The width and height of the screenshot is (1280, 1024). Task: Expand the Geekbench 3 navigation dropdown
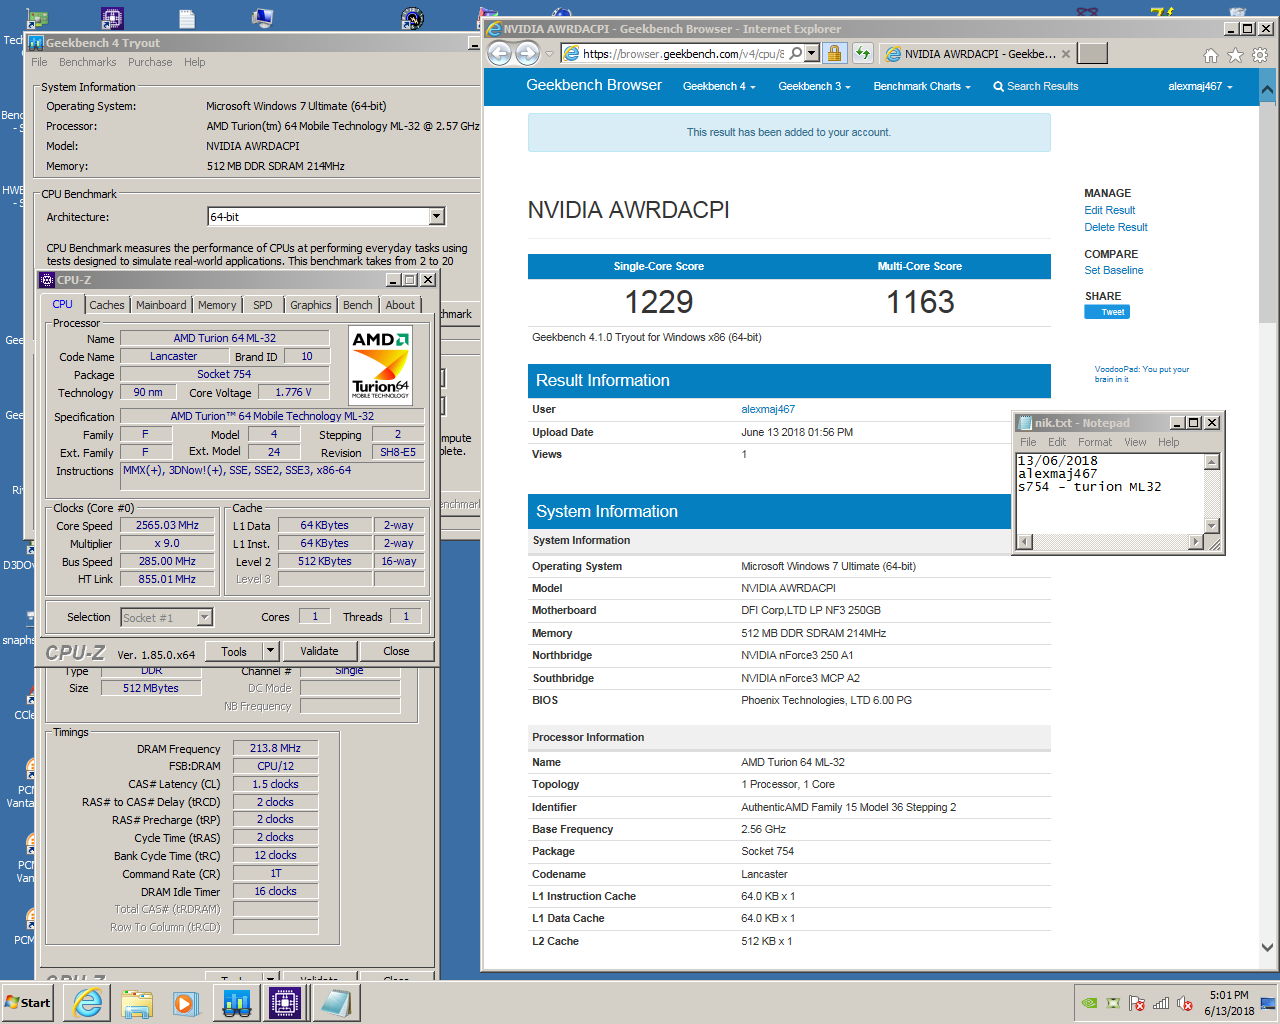click(814, 86)
